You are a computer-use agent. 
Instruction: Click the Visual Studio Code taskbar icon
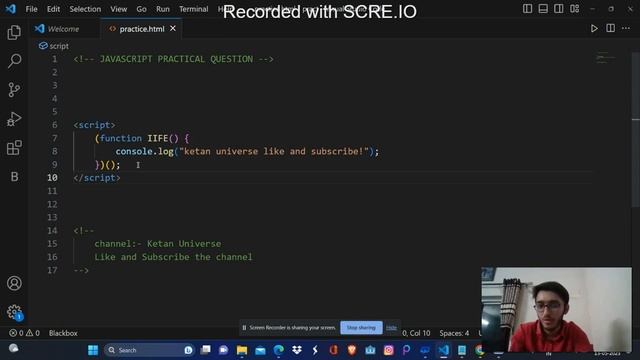click(443, 350)
